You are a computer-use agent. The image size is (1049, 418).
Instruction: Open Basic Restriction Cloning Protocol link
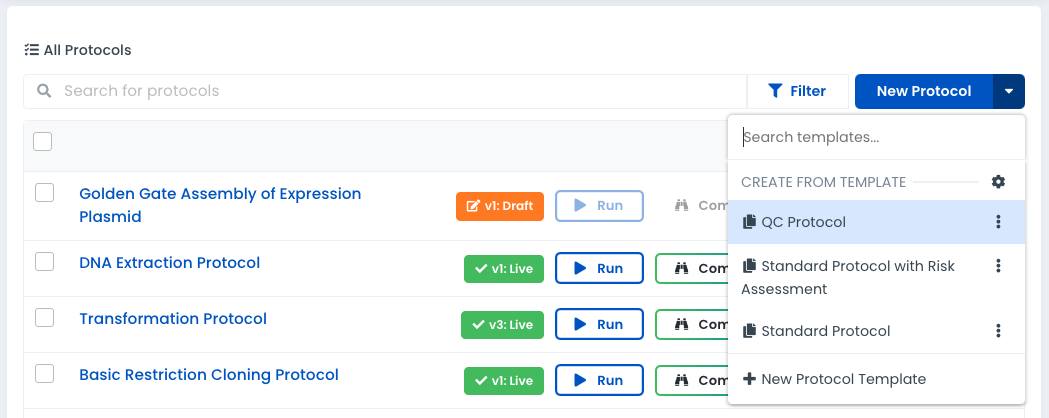209,375
